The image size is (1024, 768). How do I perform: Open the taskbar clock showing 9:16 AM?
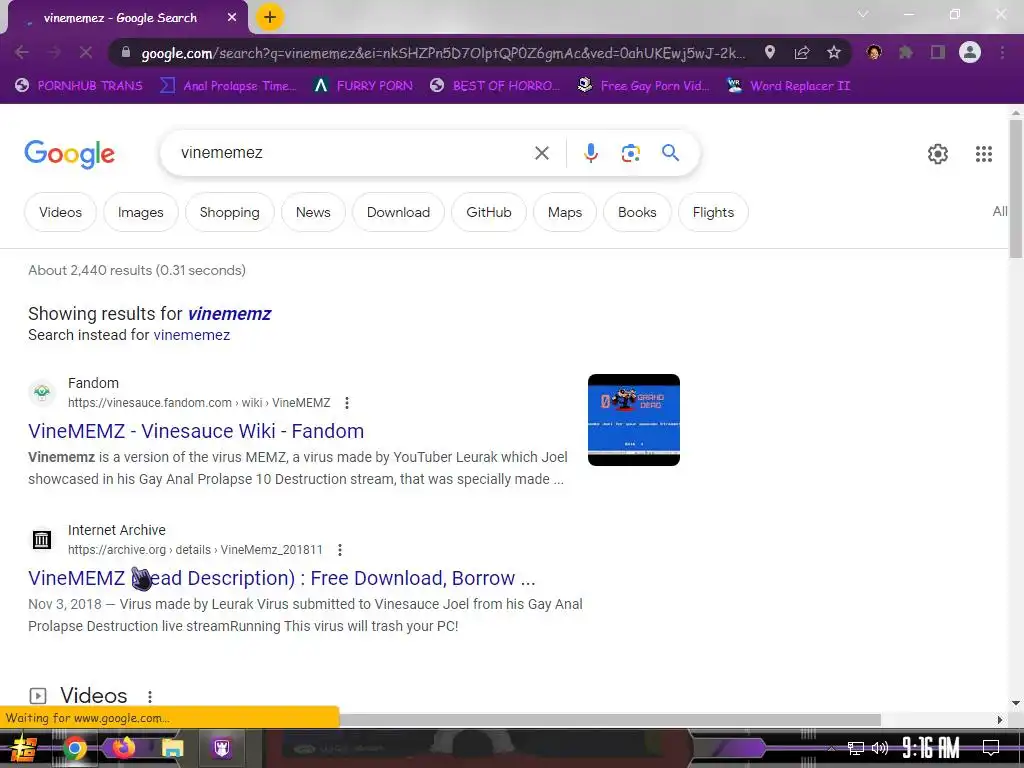pos(931,748)
